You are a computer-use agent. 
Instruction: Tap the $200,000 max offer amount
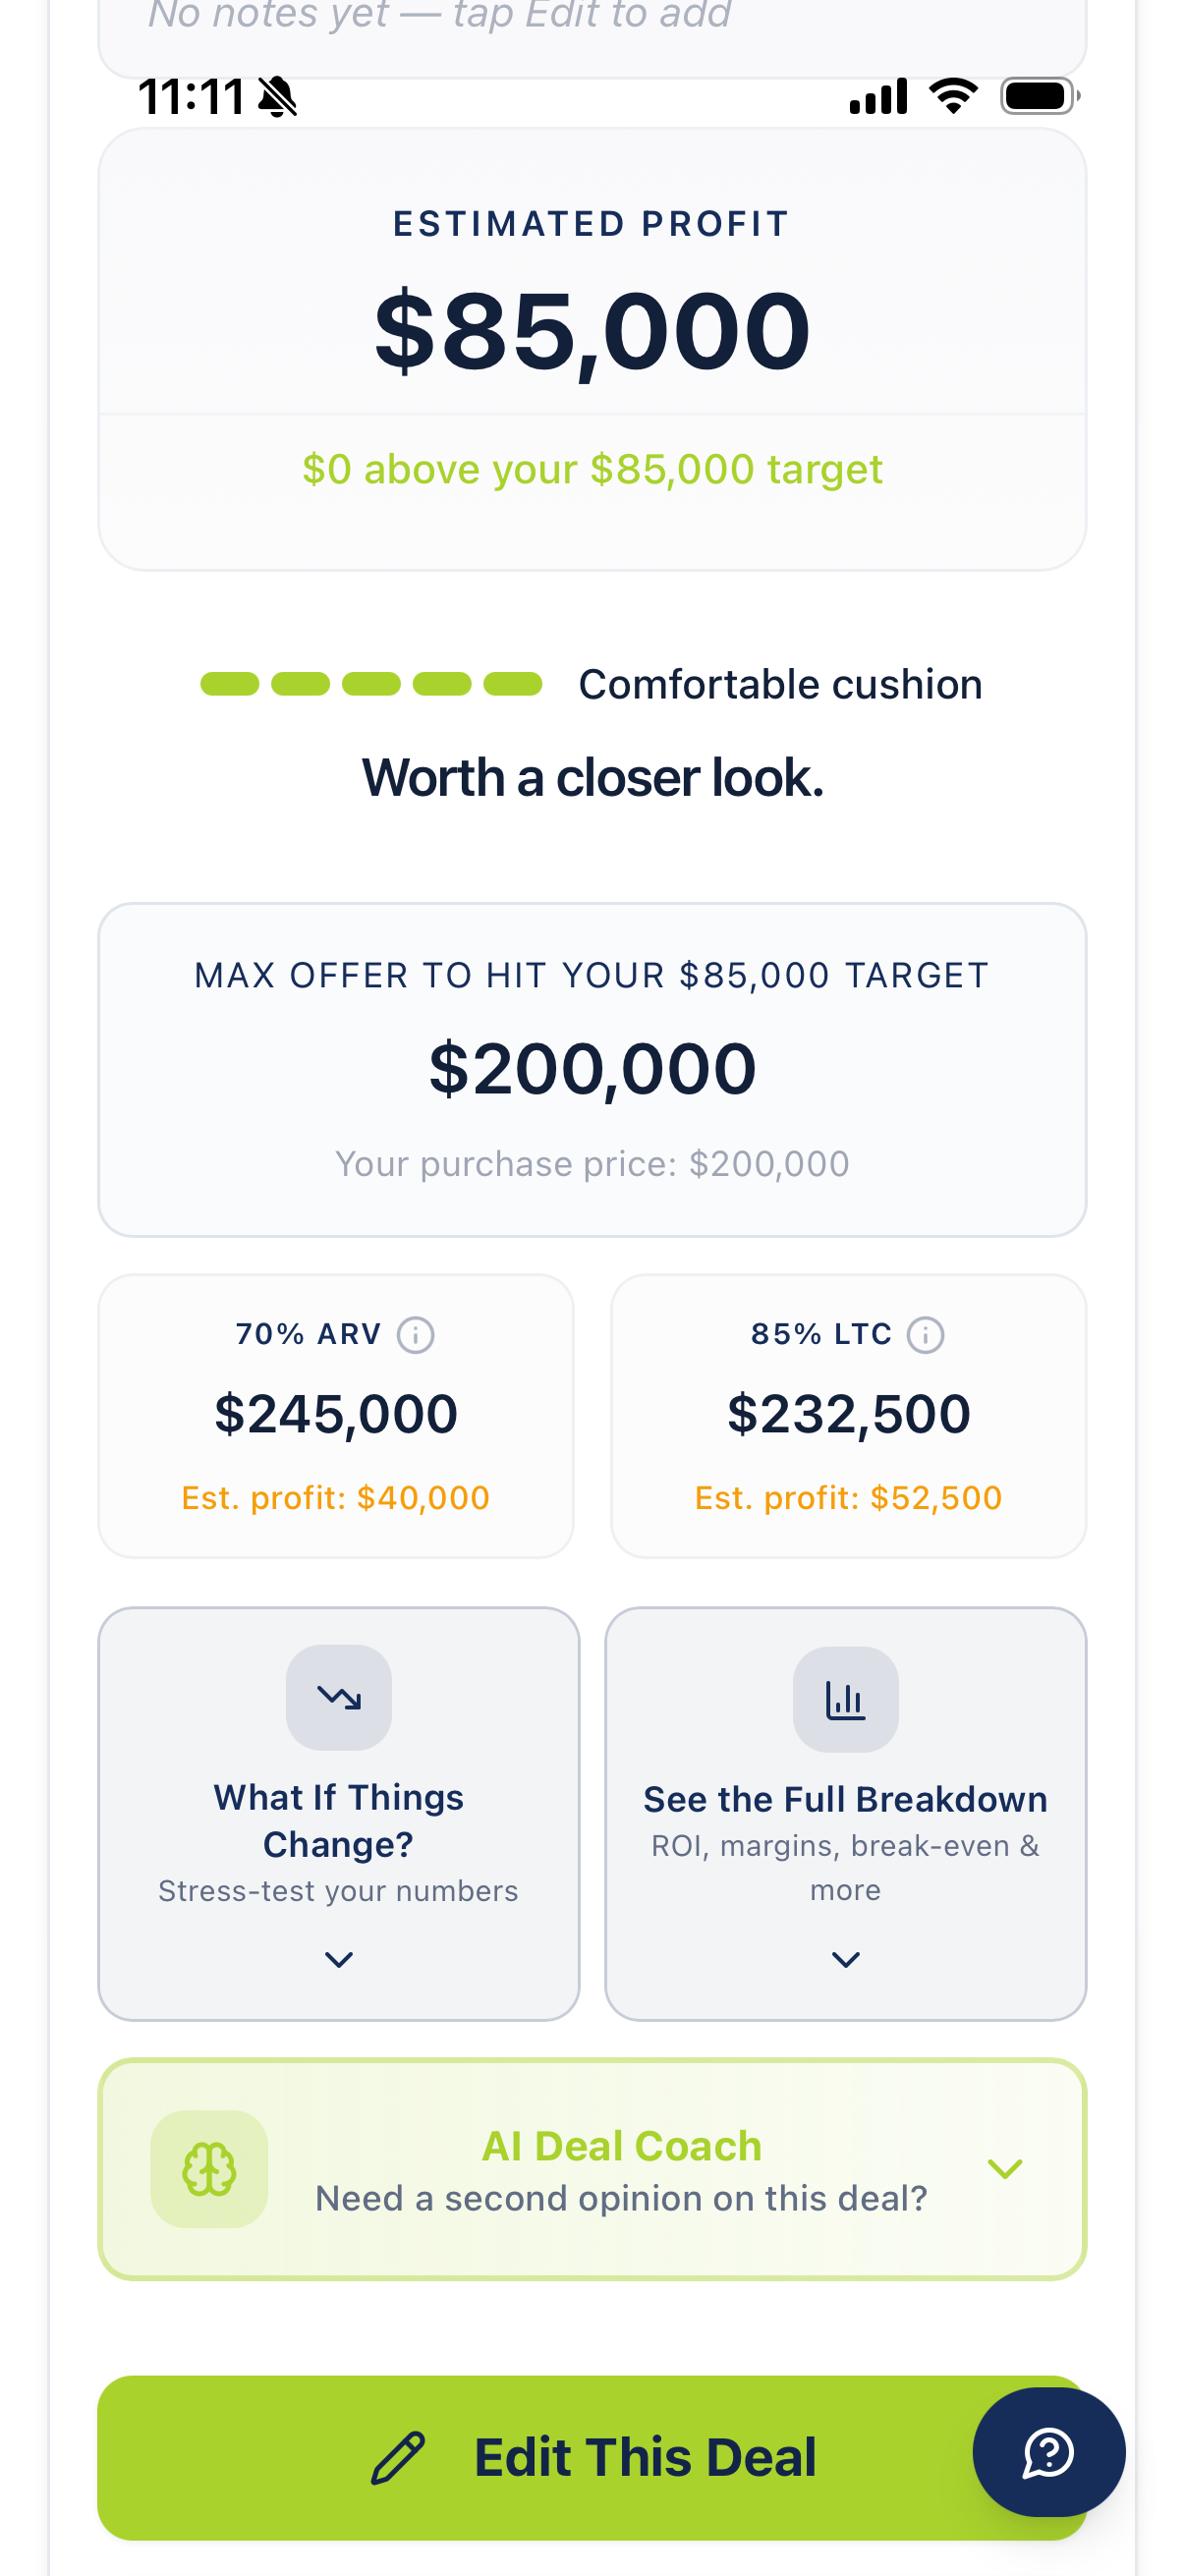(592, 1069)
